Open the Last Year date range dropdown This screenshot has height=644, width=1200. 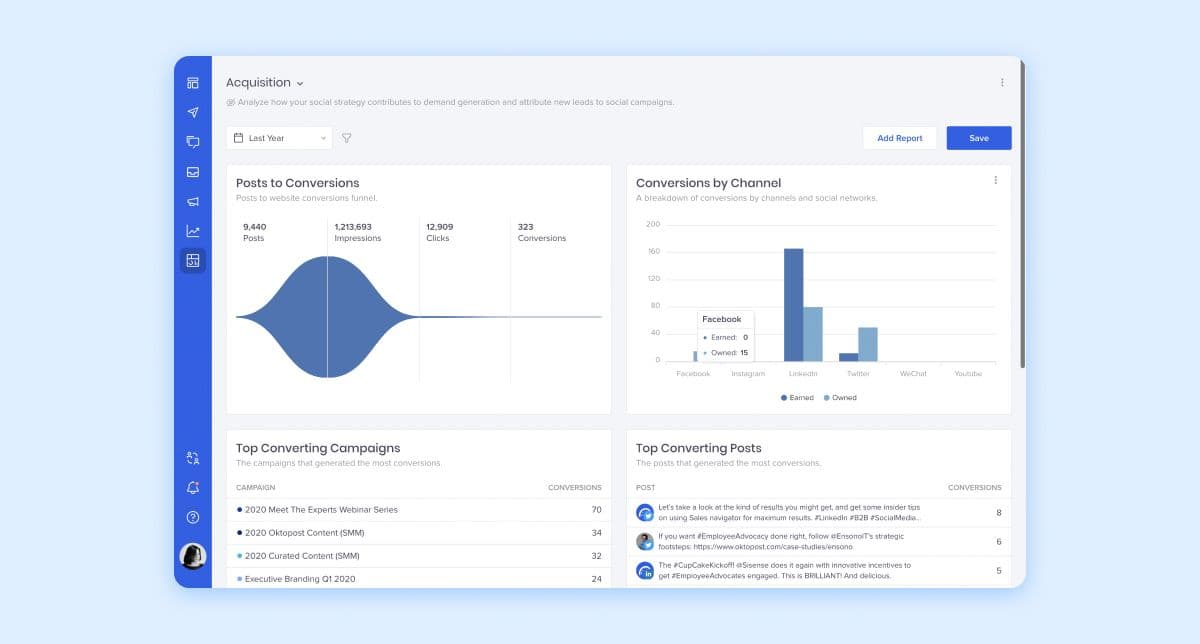coord(279,138)
